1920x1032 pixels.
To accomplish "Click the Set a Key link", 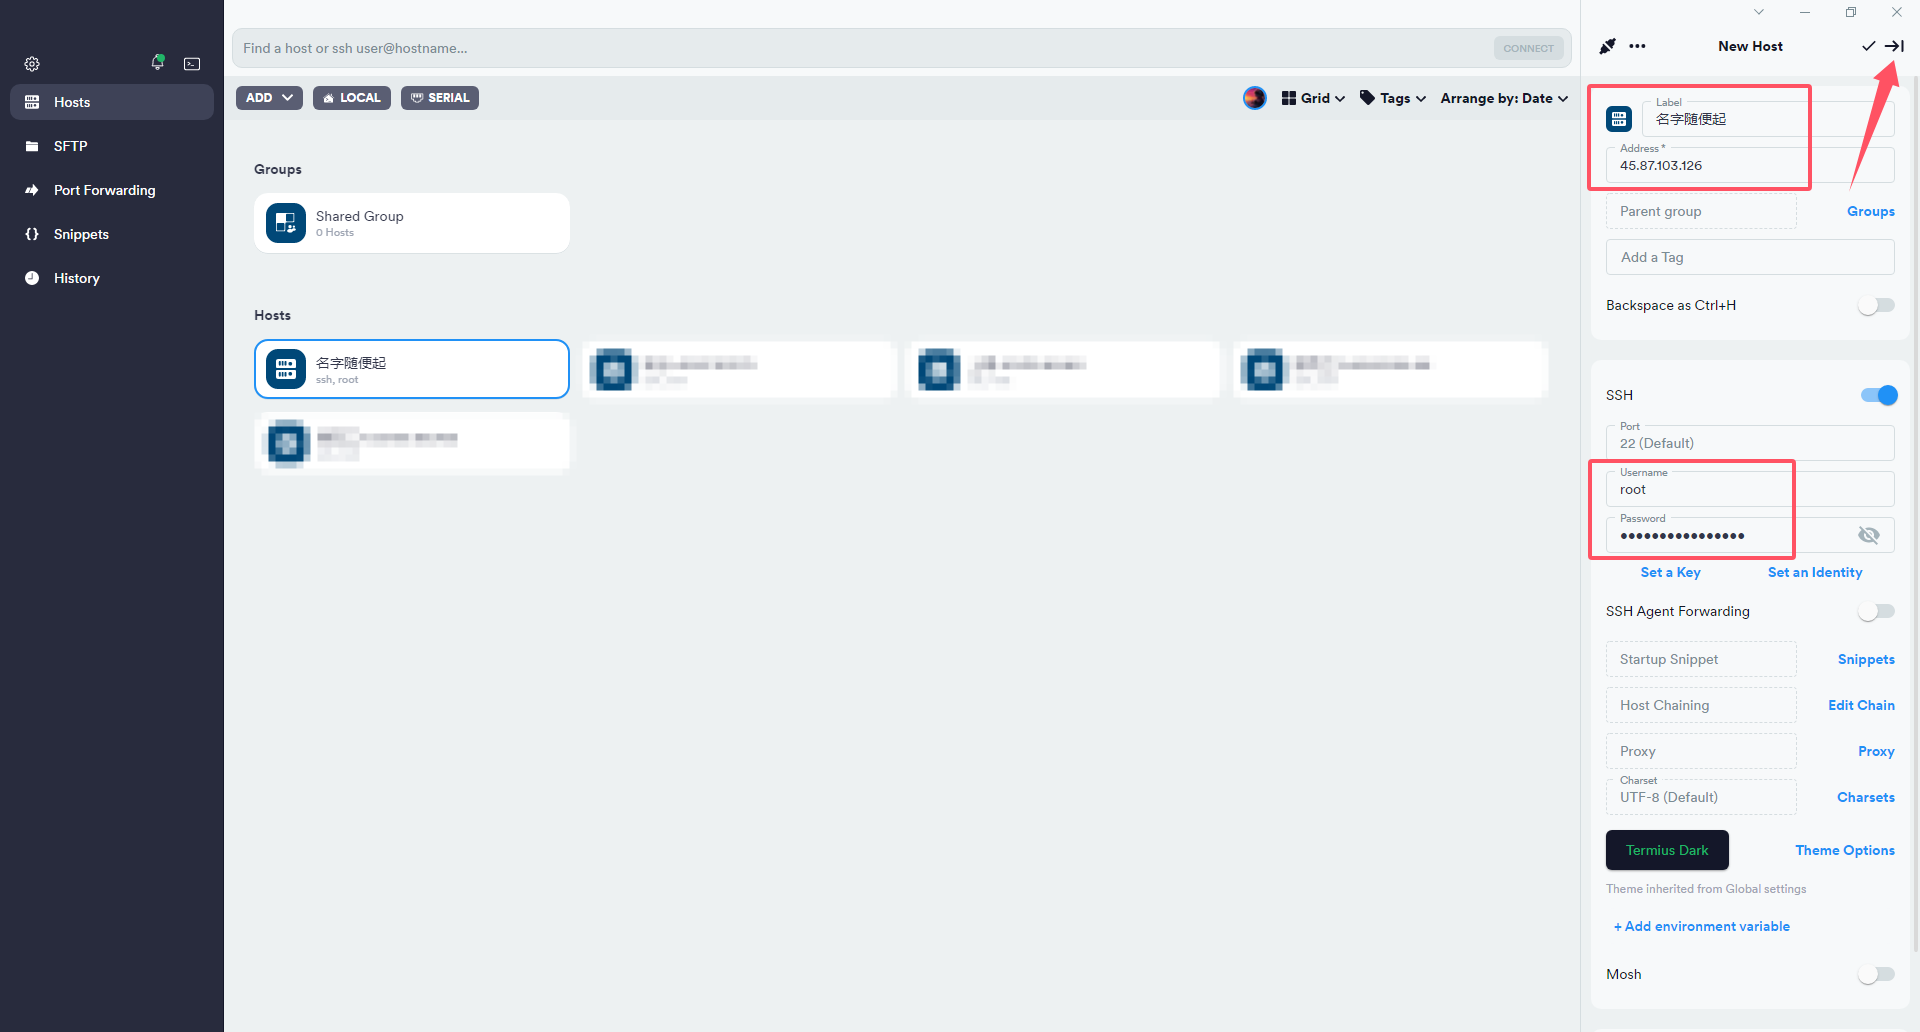I will coord(1670,572).
